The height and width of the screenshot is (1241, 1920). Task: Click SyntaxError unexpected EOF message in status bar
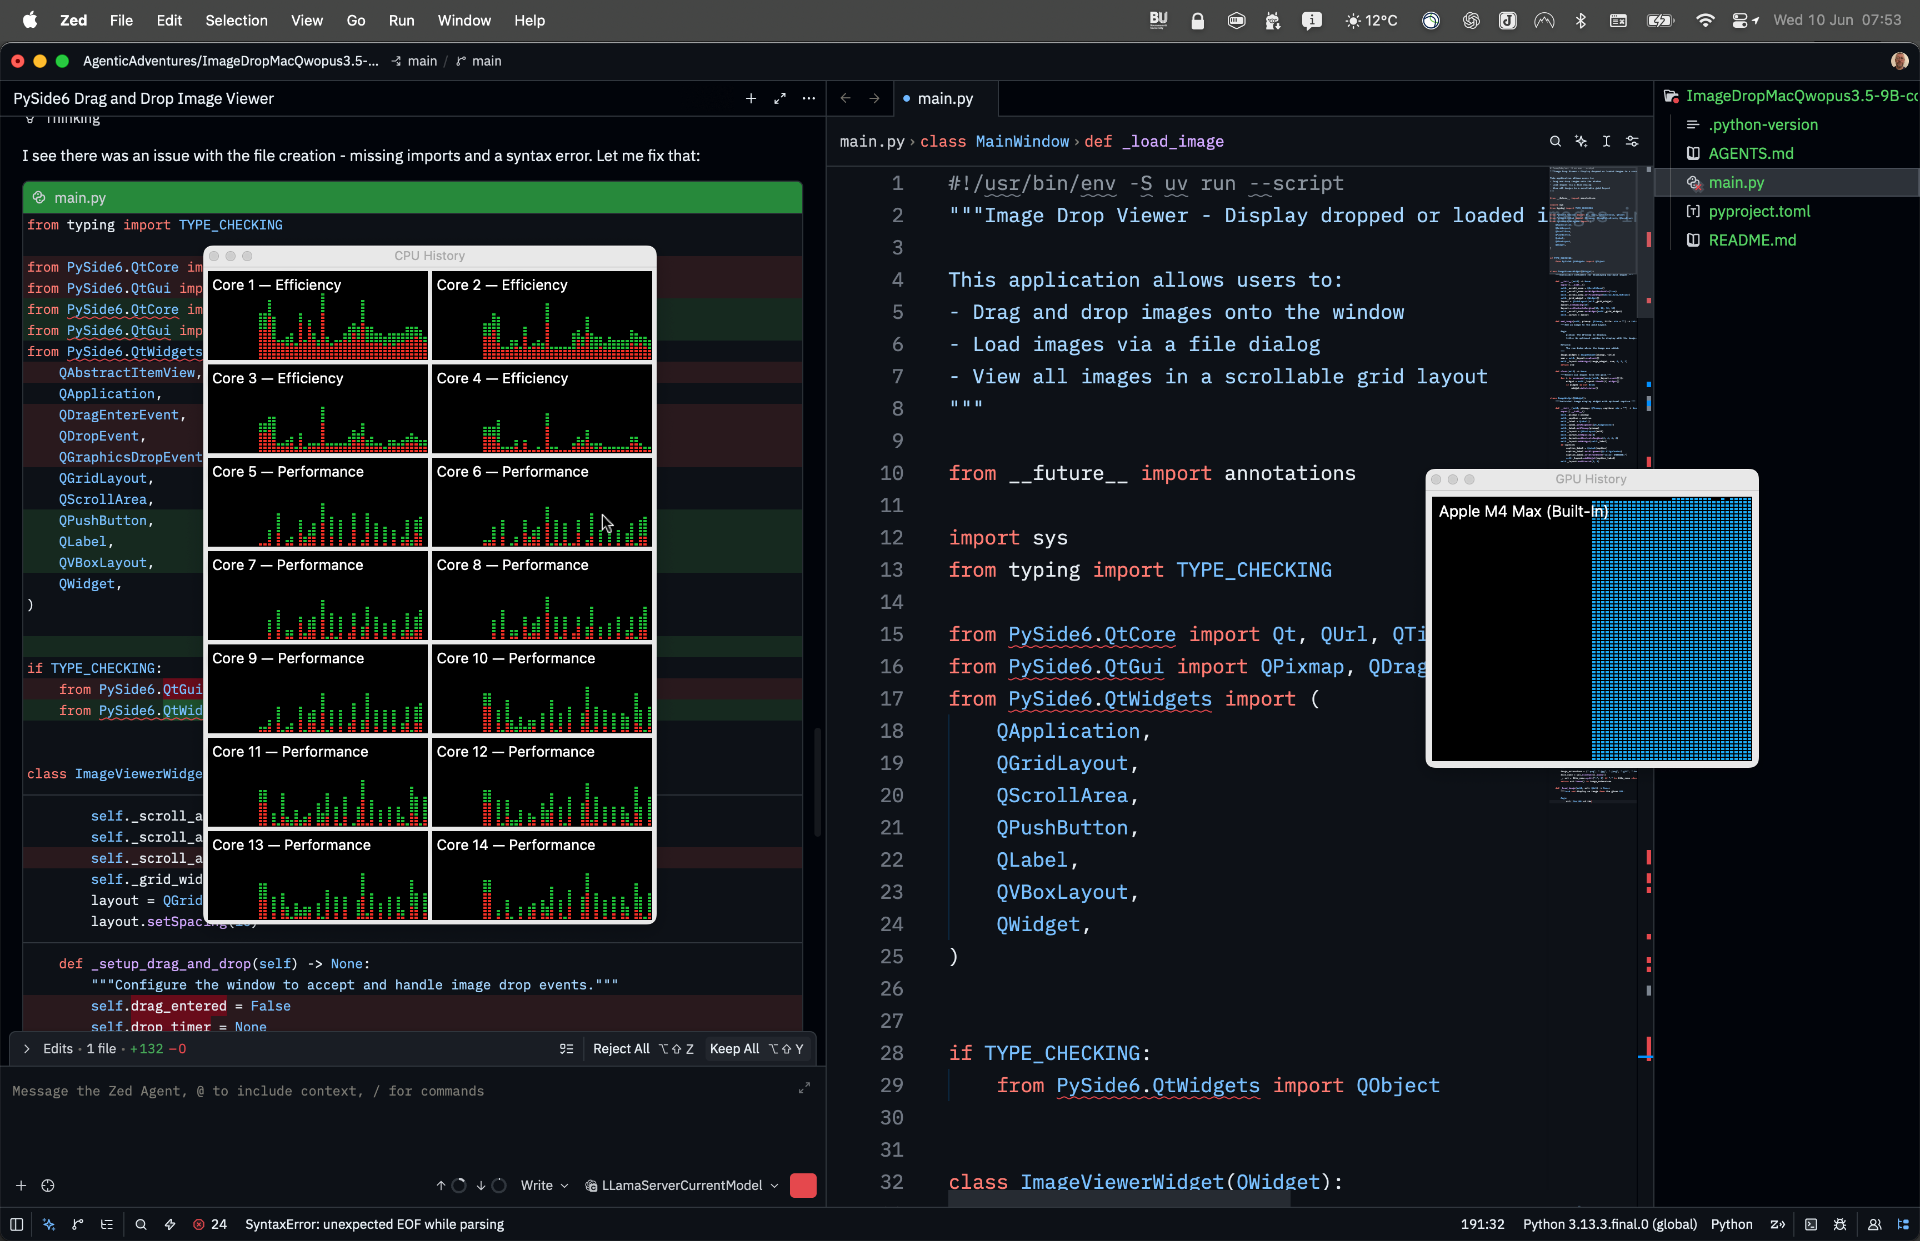[x=374, y=1225]
